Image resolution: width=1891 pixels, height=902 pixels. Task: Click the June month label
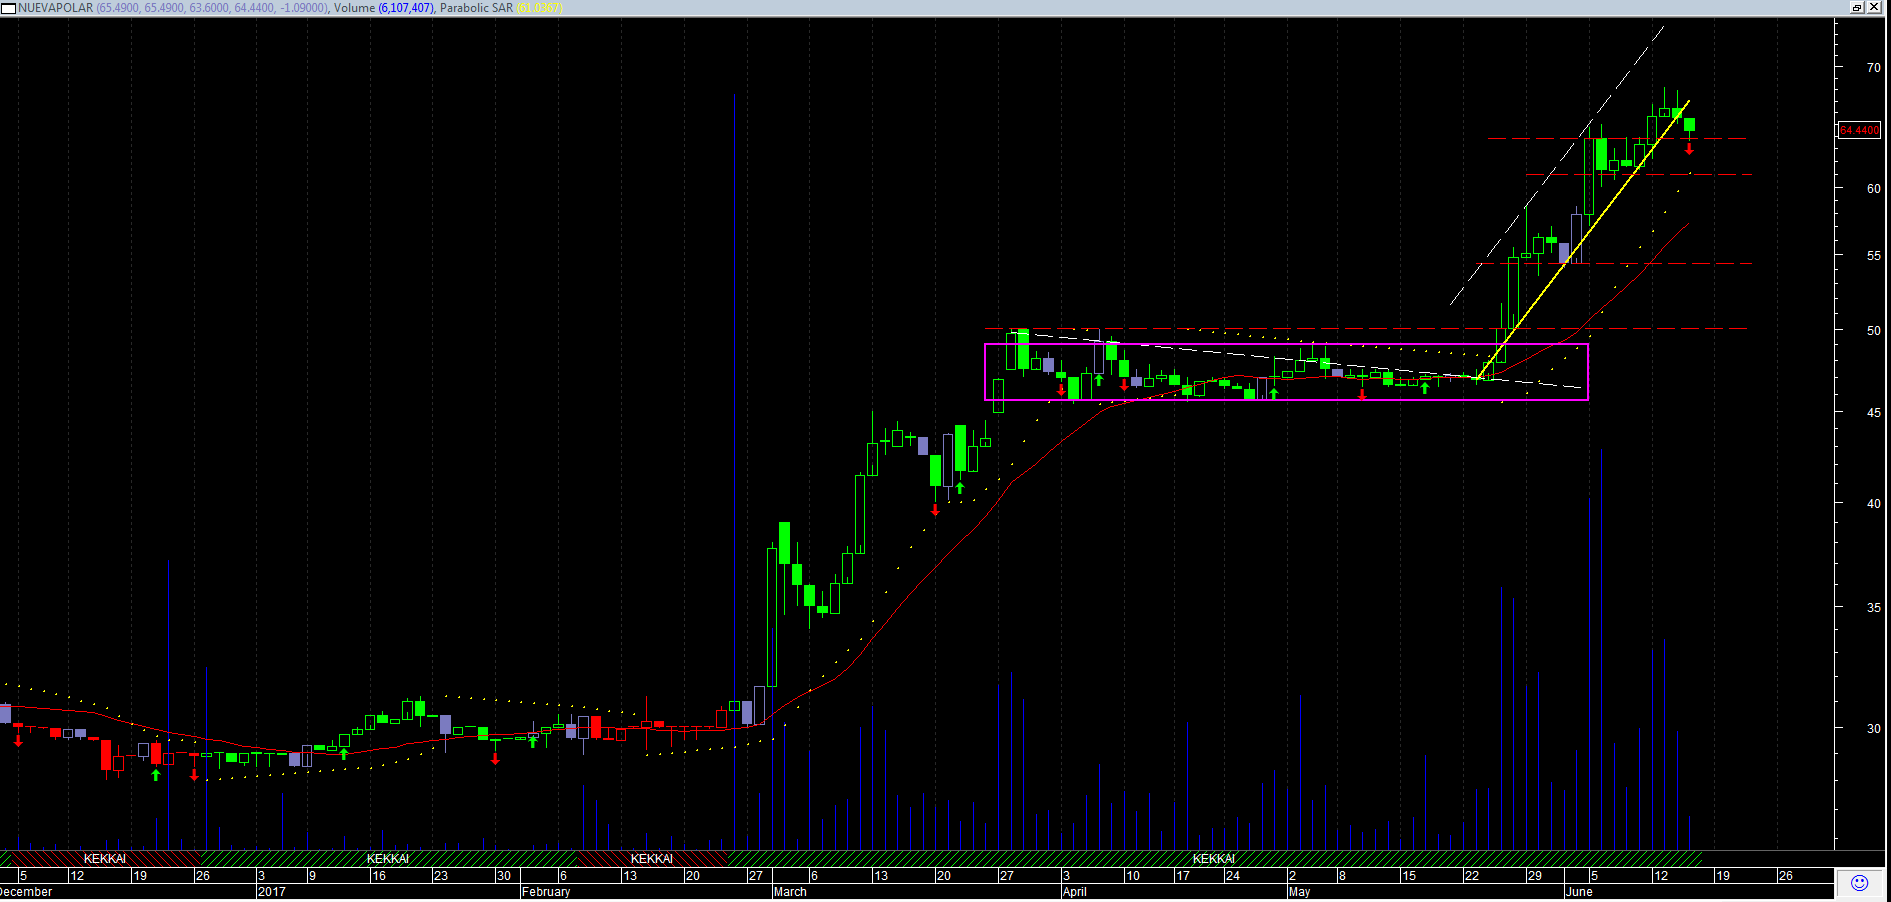pyautogui.click(x=1579, y=892)
